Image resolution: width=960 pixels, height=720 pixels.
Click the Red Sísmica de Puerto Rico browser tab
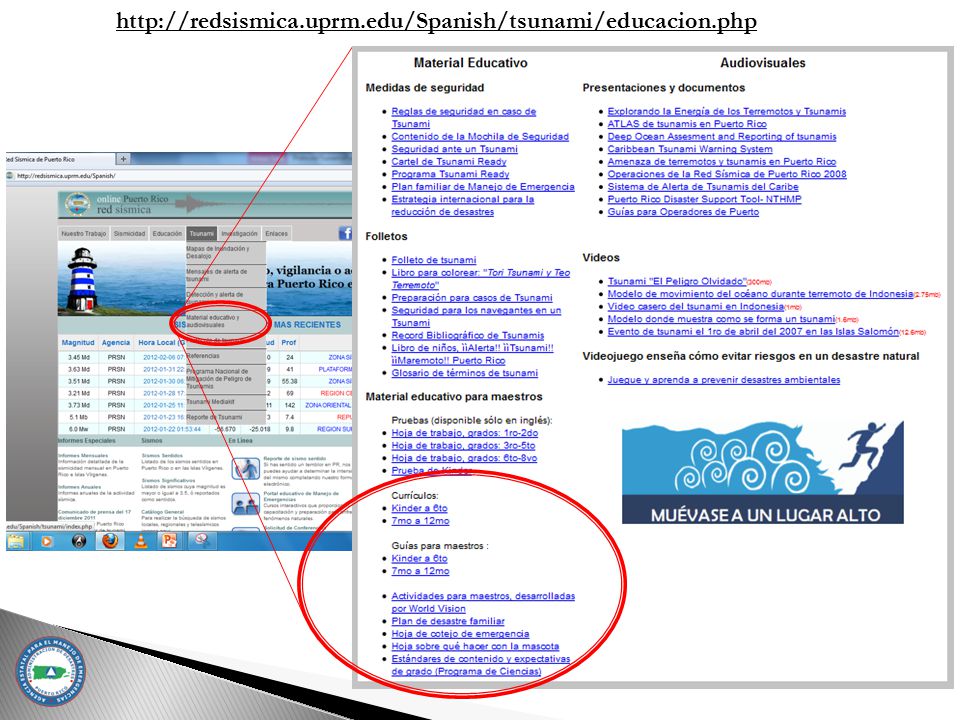58,159
